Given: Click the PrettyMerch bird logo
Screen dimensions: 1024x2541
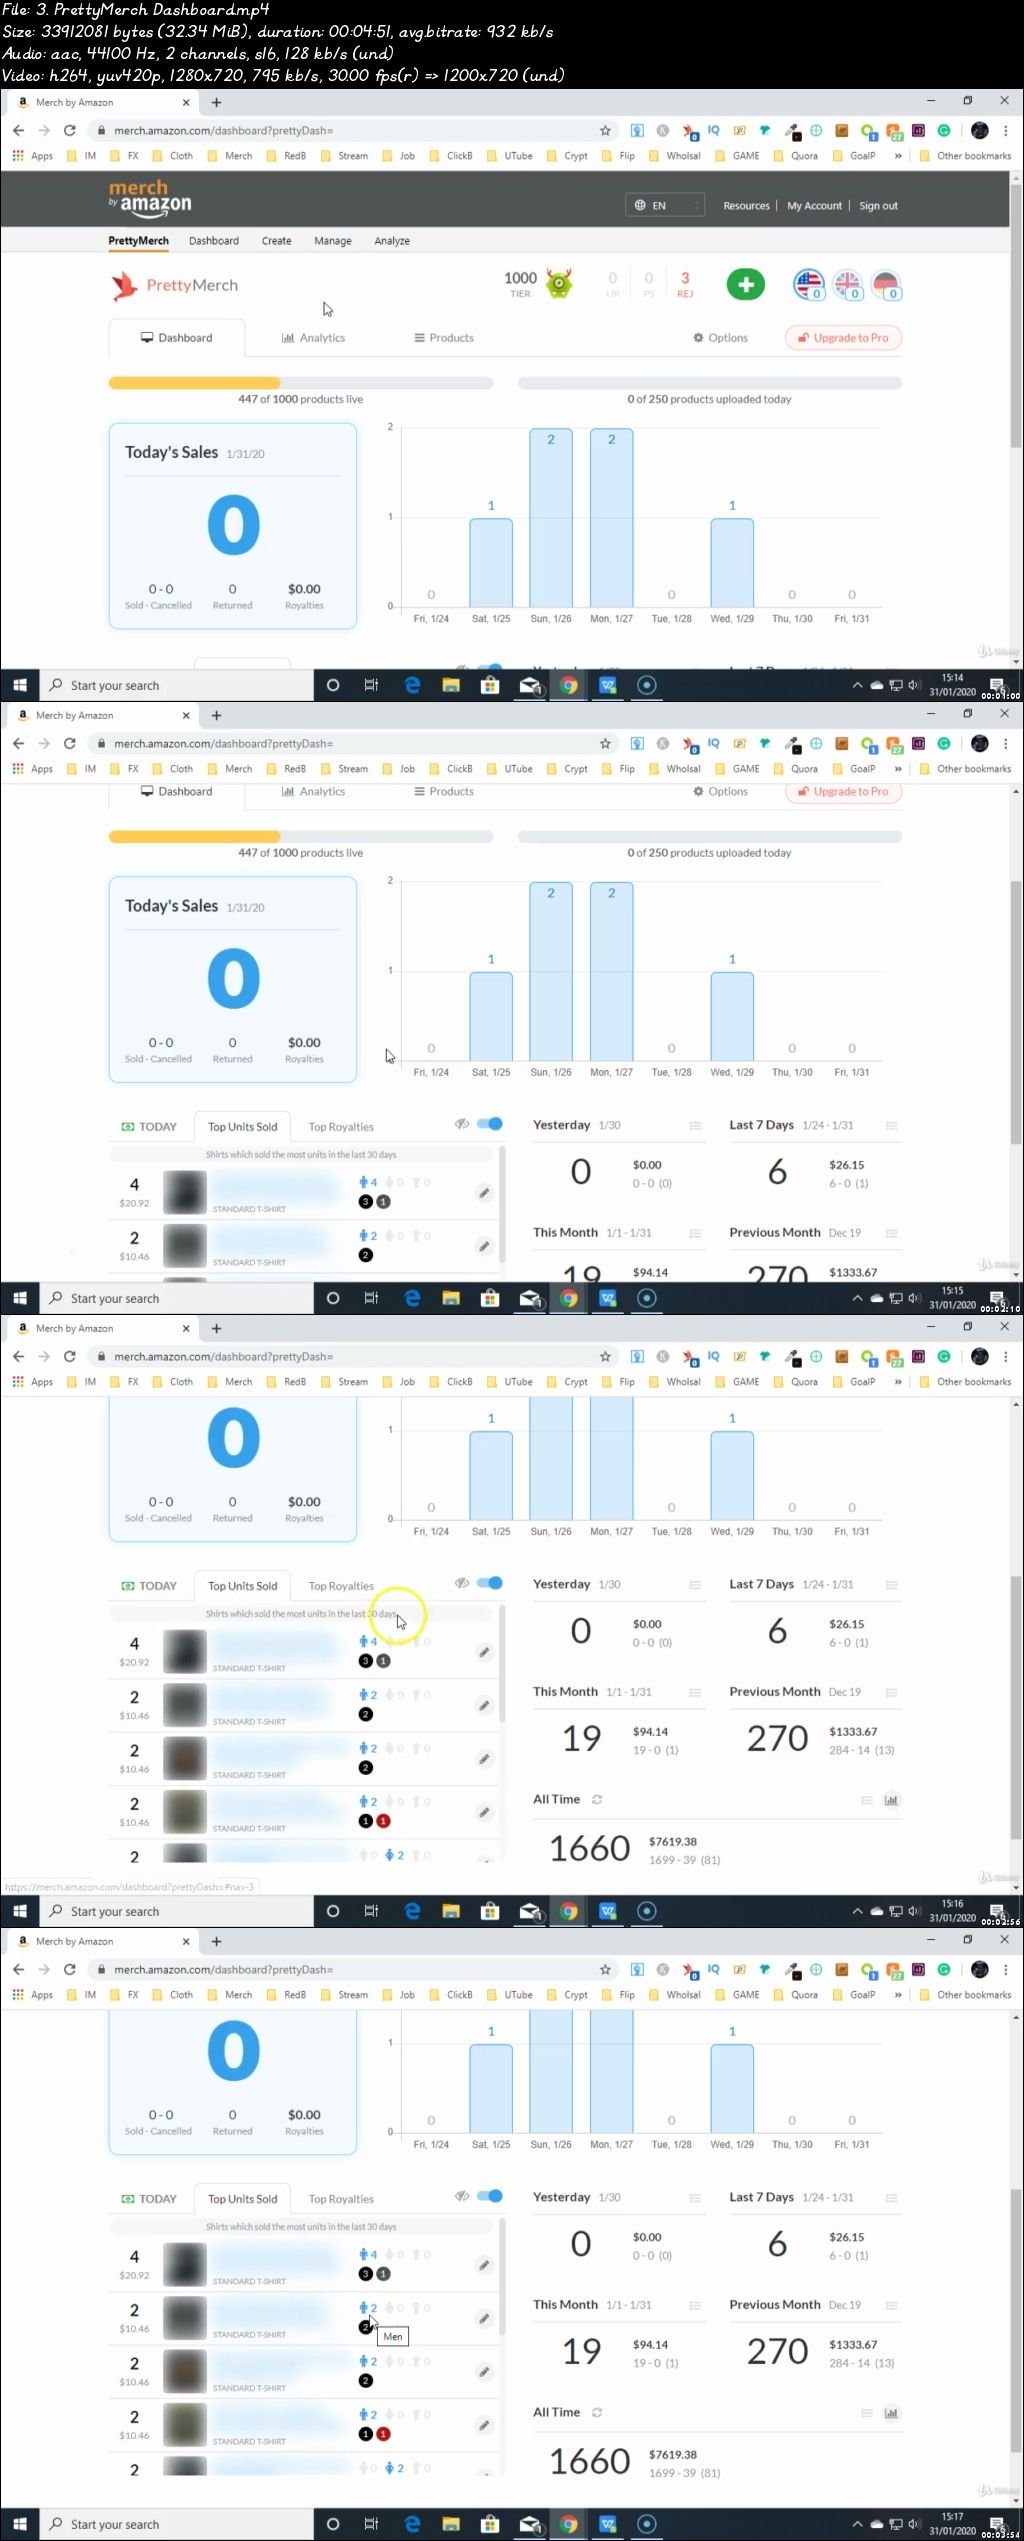Looking at the screenshot, I should click(124, 286).
